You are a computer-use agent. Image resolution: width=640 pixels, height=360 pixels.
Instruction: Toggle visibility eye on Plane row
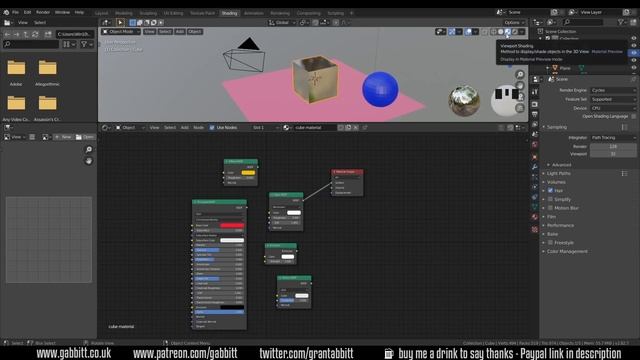point(633,68)
